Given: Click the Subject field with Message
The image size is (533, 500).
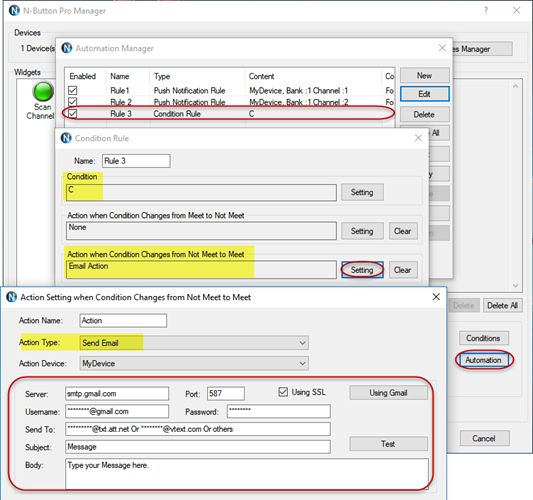Looking at the screenshot, I should click(x=198, y=447).
